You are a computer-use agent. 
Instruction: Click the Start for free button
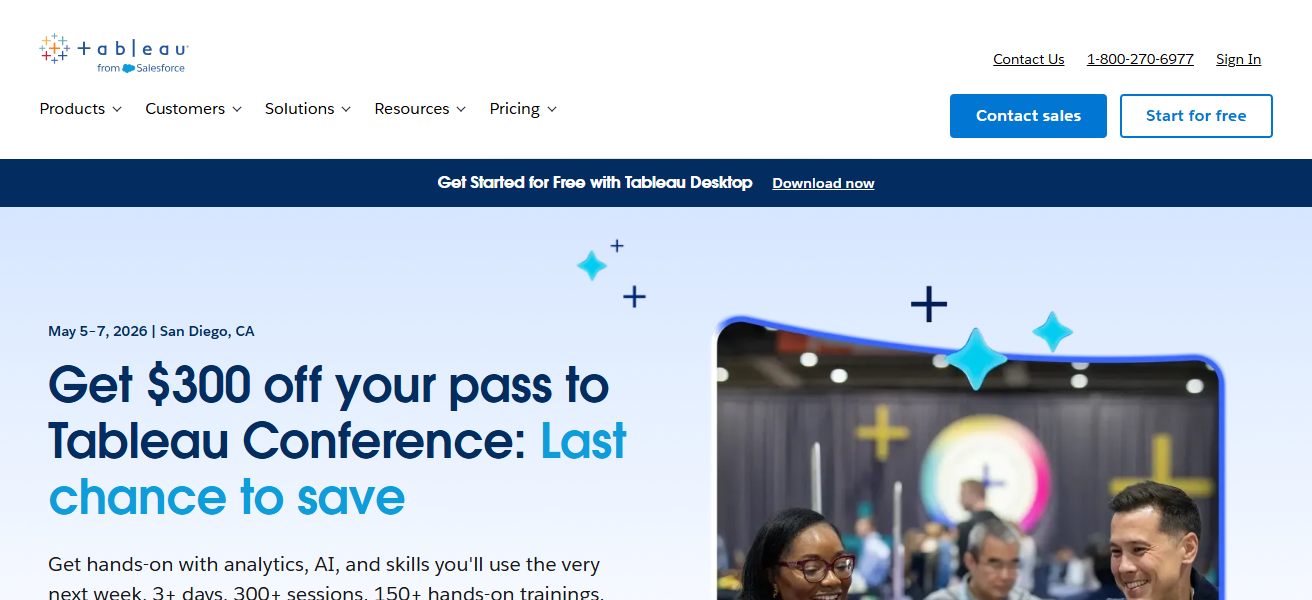(x=1196, y=116)
